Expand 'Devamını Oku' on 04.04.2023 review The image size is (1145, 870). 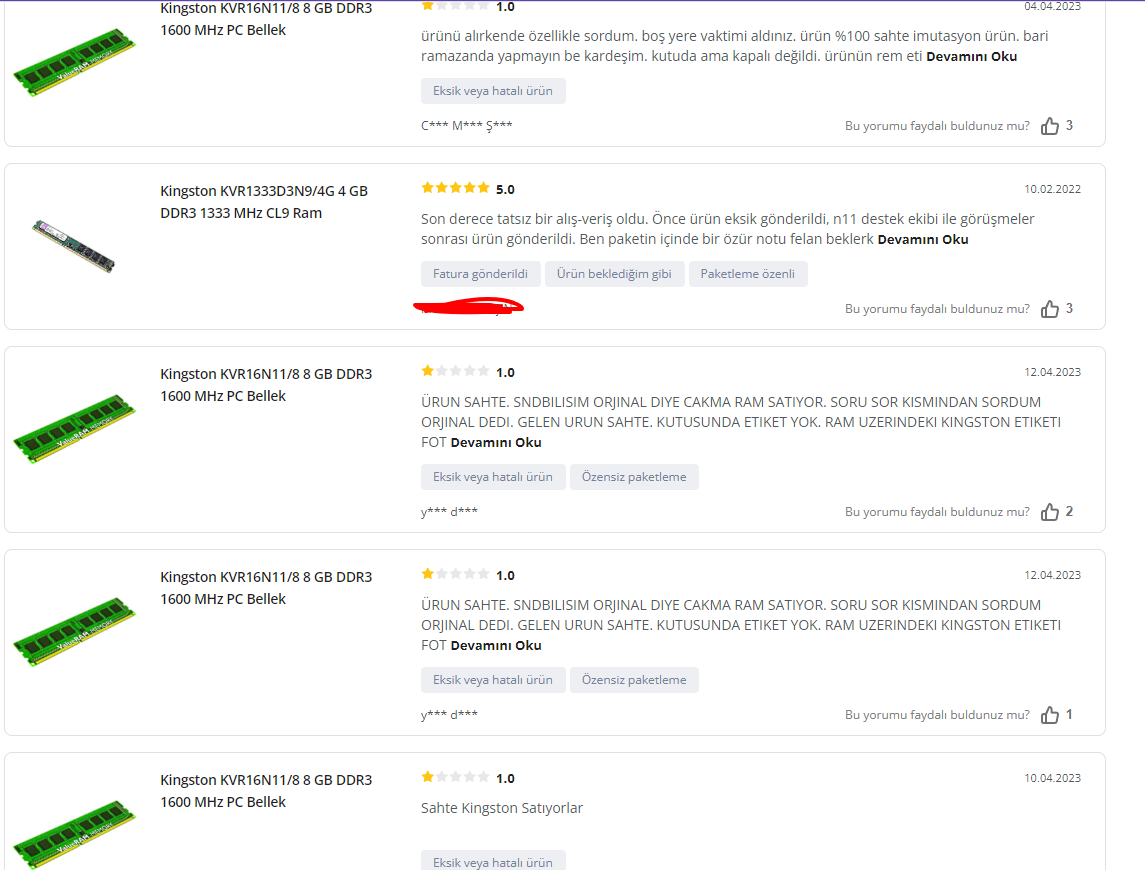(x=971, y=56)
